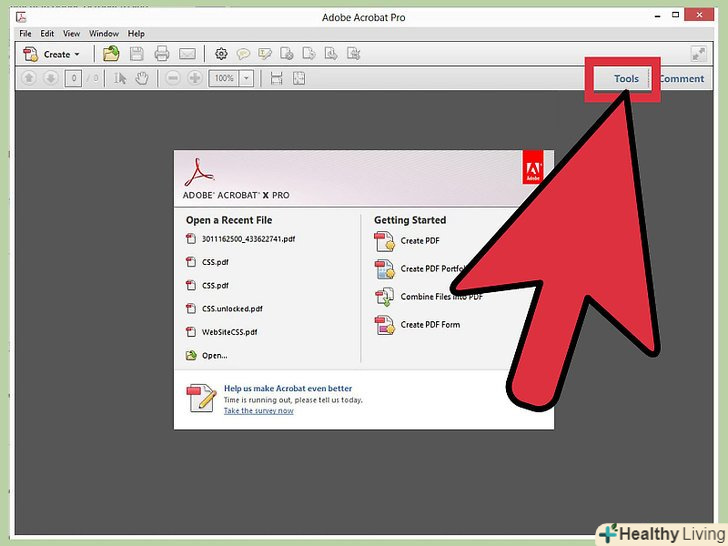Viewport: 728px width, 546px height.
Task: Open the Tools pane
Action: pos(626,78)
